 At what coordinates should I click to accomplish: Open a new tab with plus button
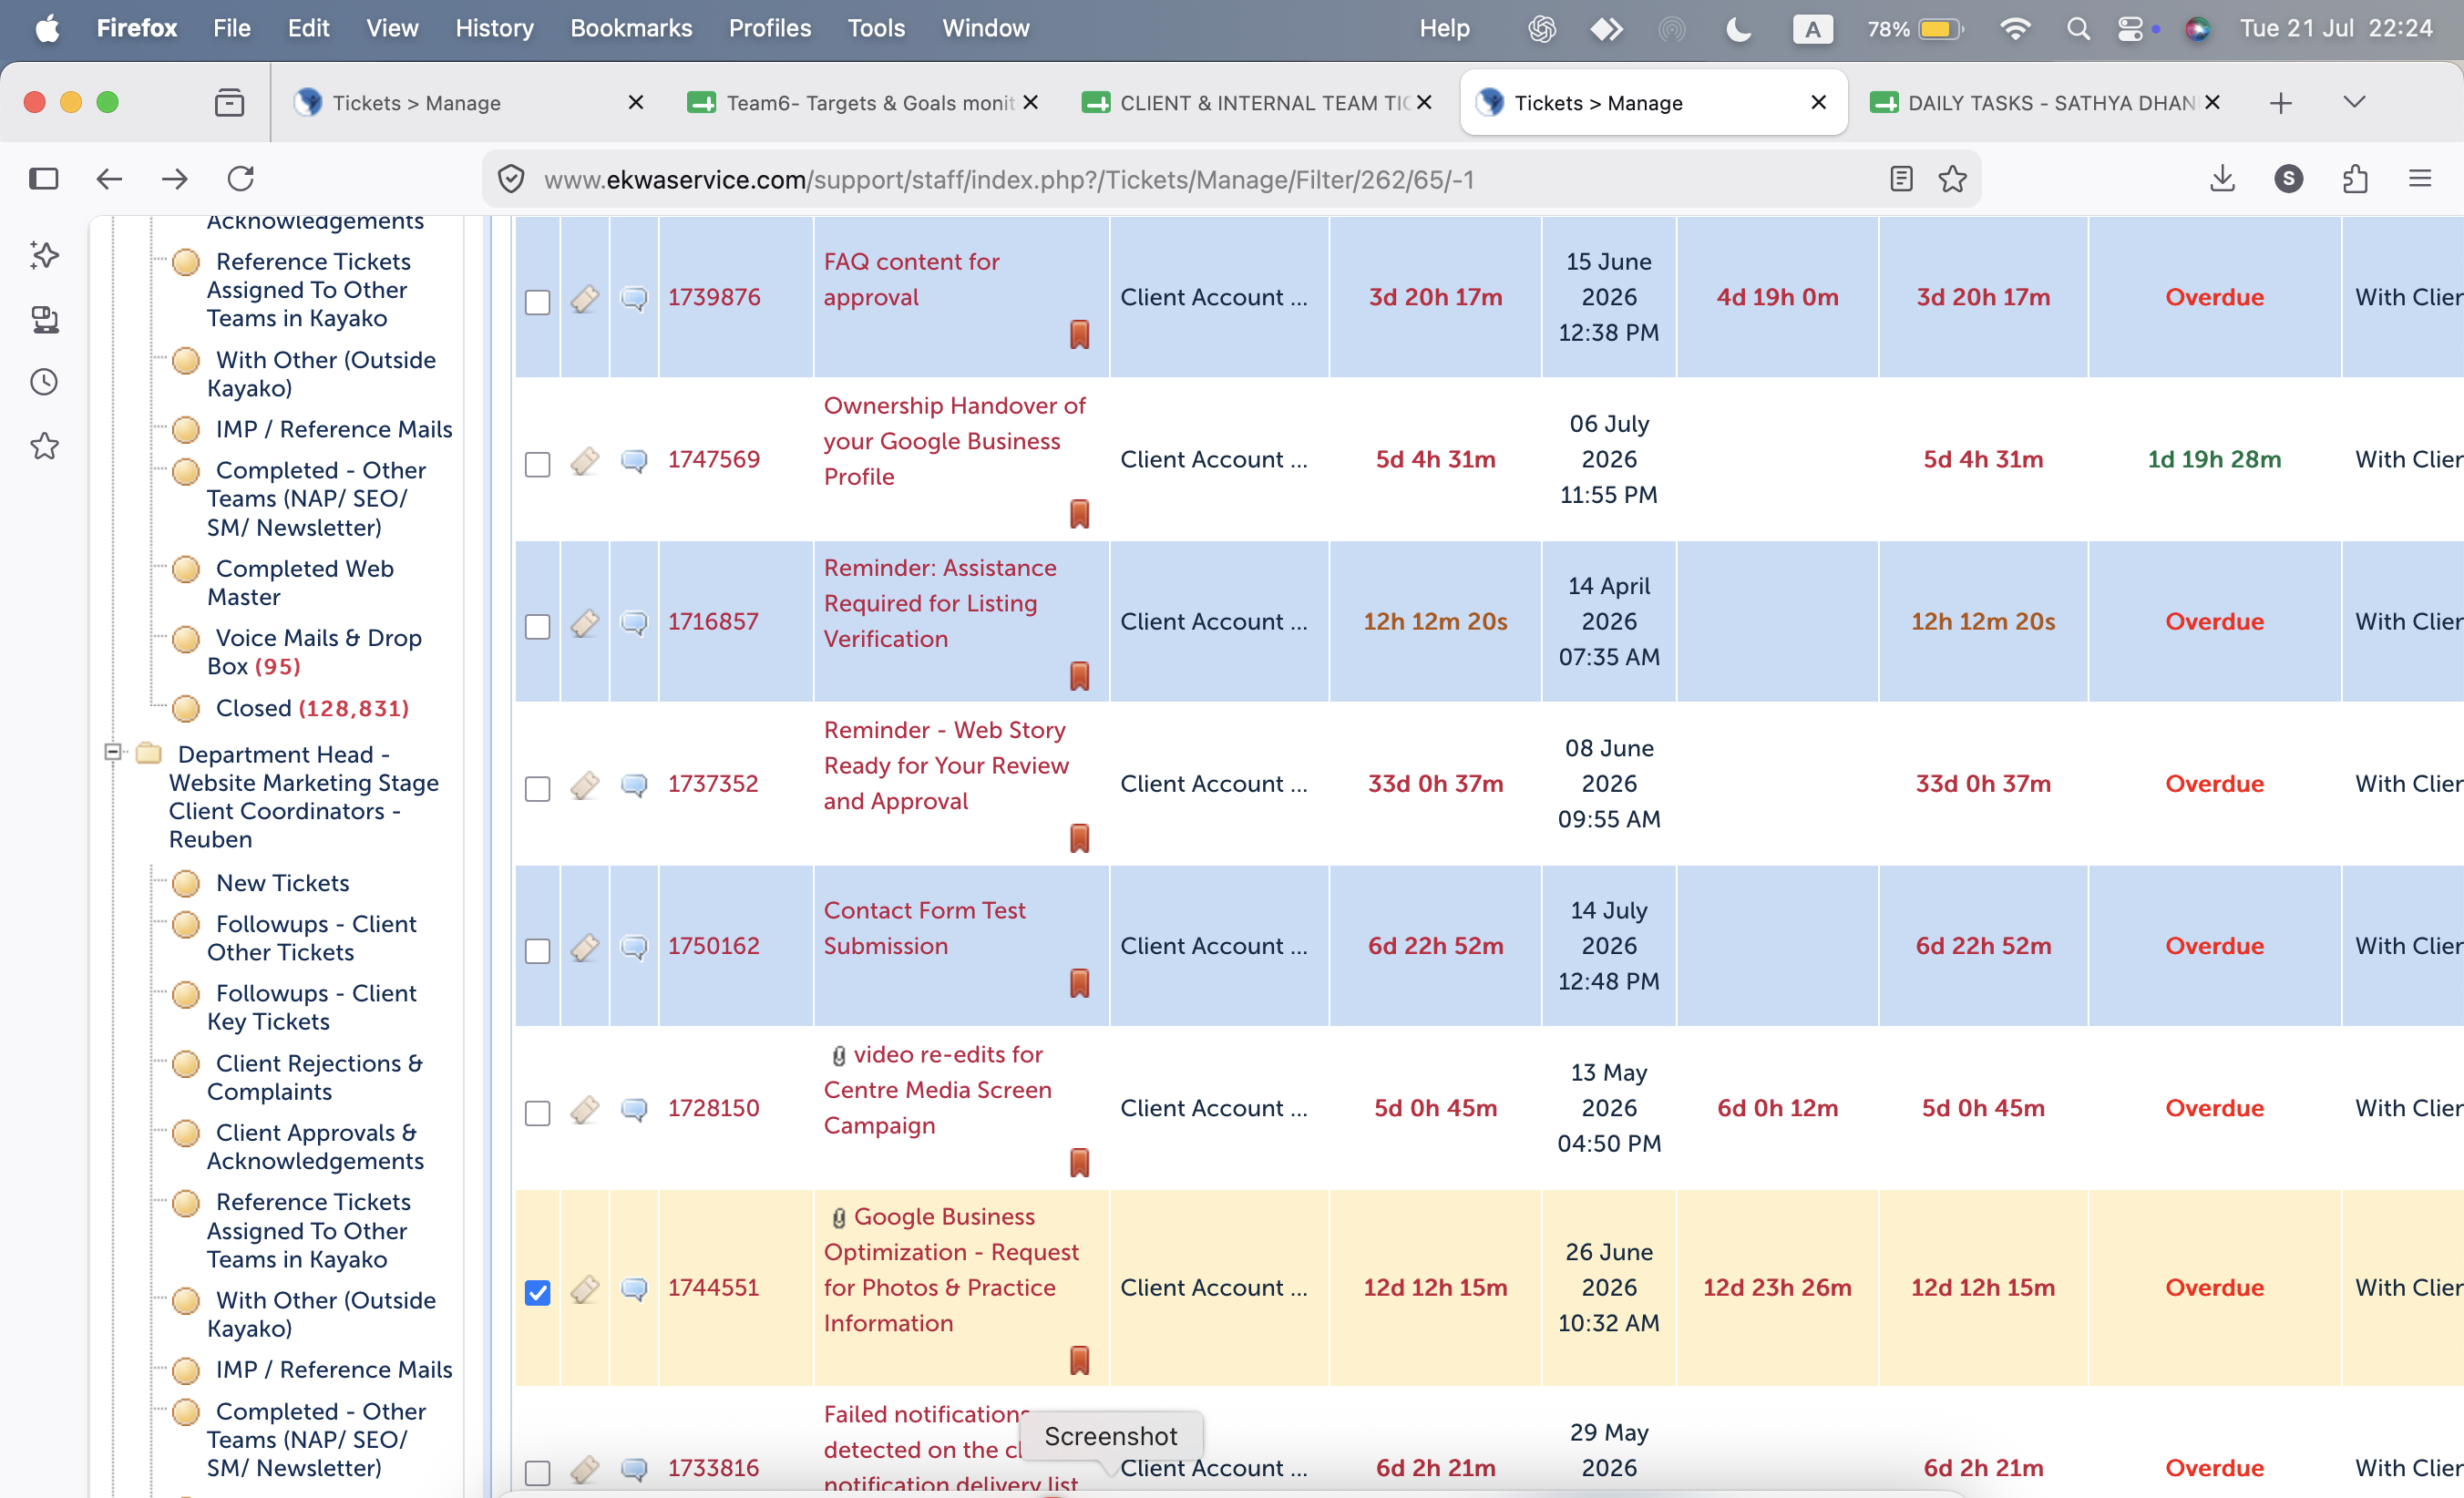tap(2281, 103)
